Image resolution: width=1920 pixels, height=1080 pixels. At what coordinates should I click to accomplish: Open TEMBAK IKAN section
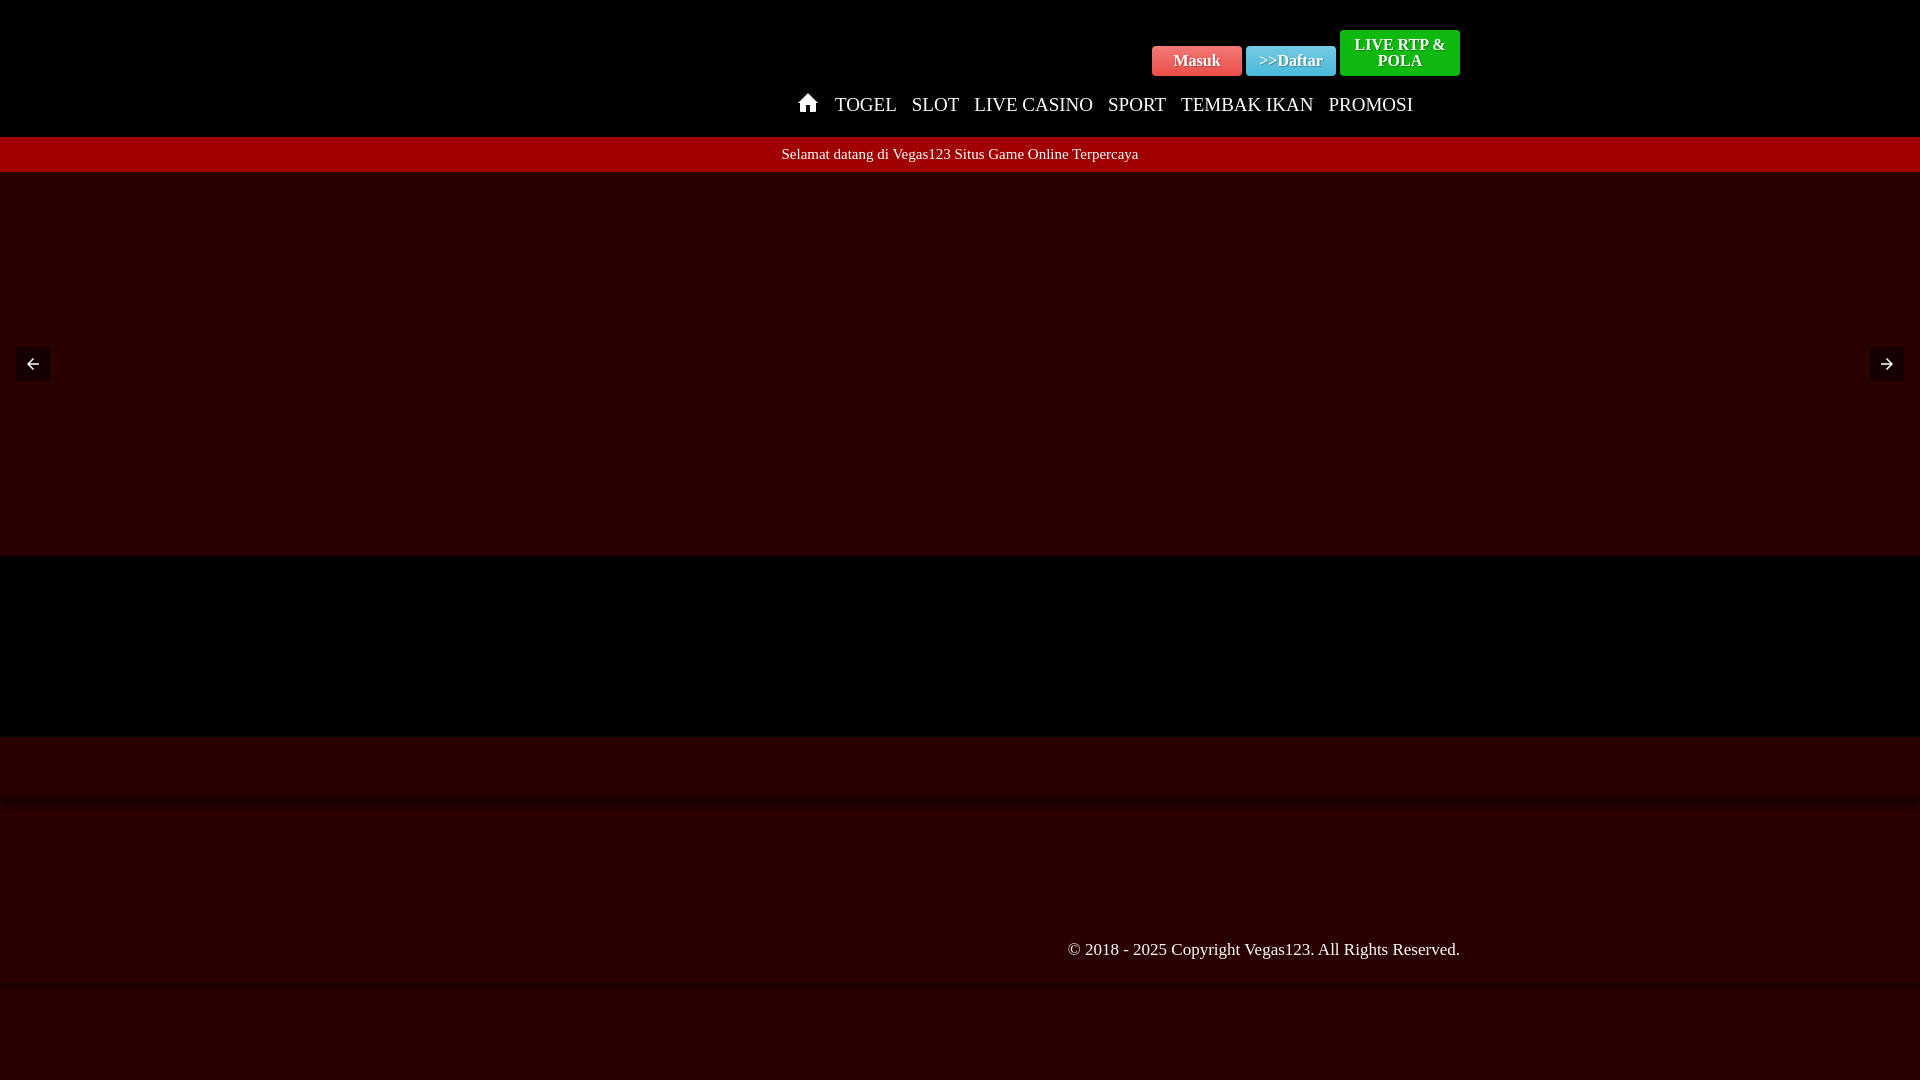(1247, 105)
